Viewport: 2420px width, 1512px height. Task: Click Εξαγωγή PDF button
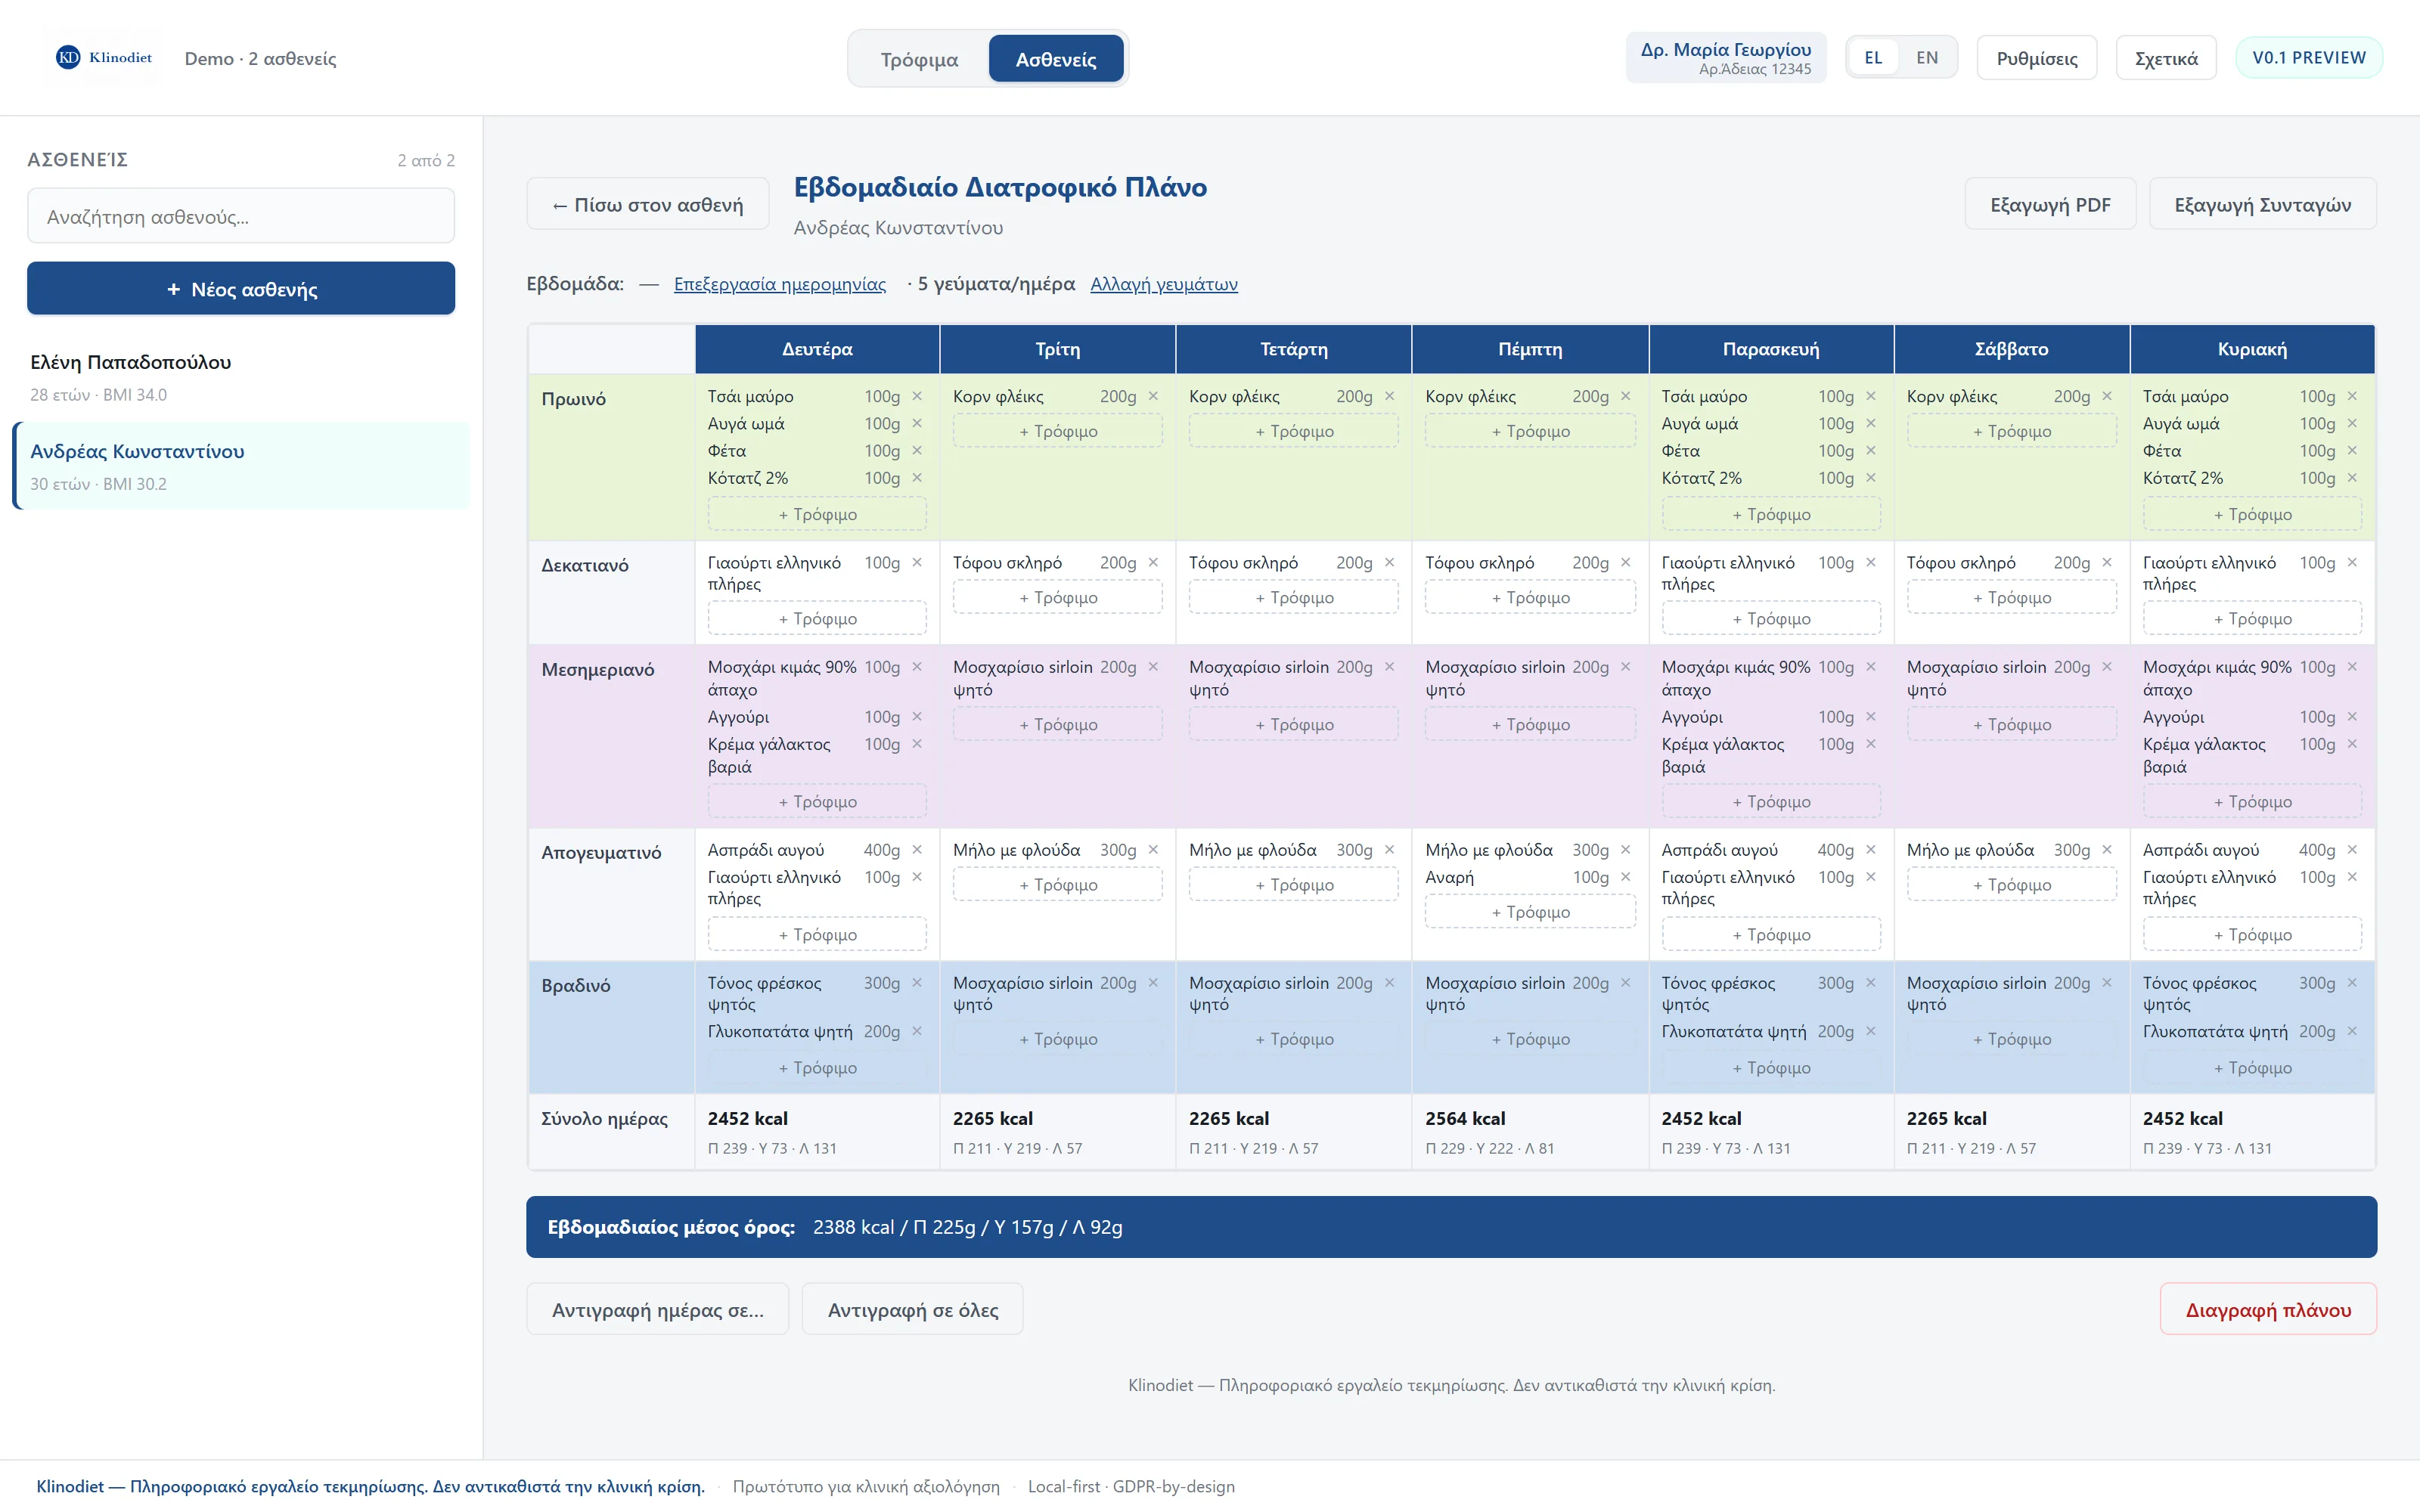point(2050,204)
